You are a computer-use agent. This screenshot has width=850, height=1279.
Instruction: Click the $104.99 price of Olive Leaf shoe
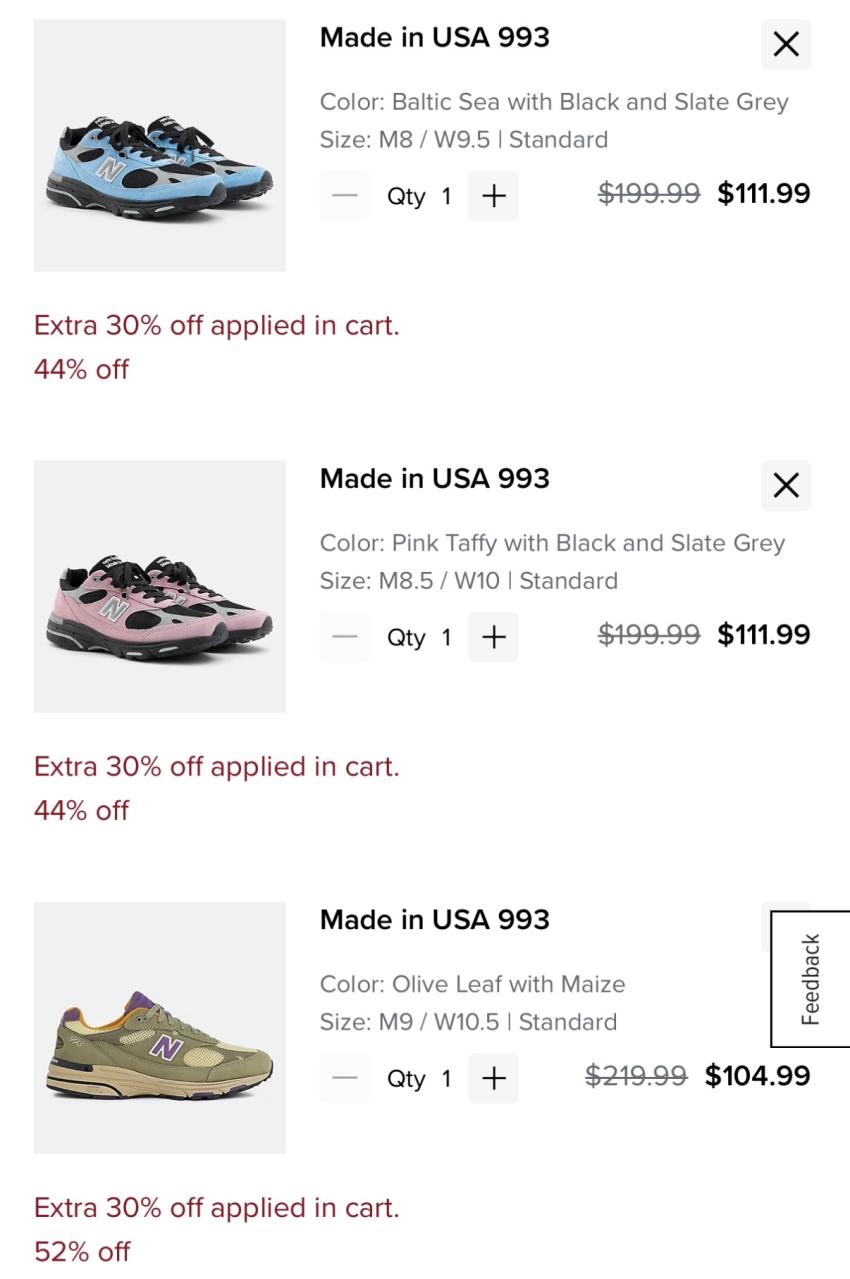tap(757, 1075)
